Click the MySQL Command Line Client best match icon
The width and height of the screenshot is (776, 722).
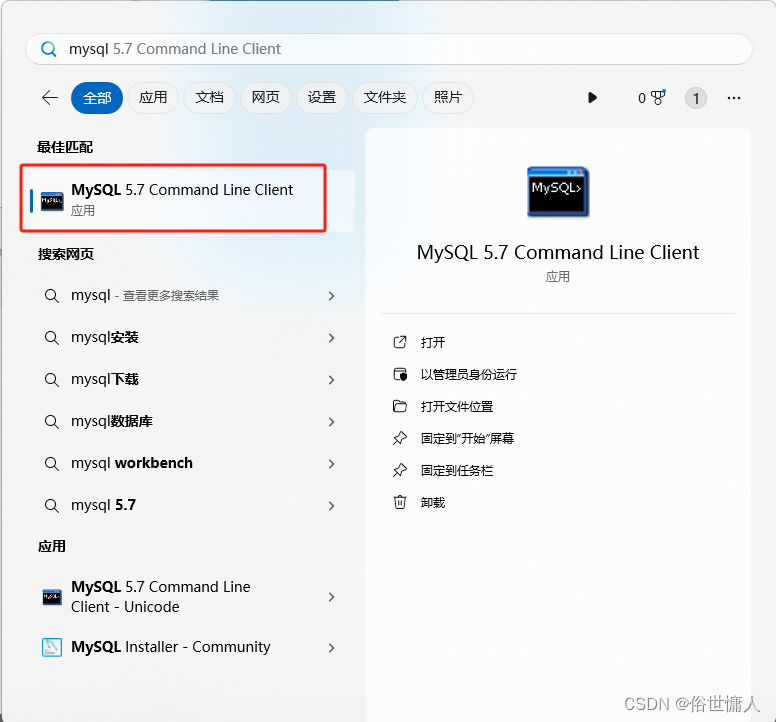click(52, 201)
